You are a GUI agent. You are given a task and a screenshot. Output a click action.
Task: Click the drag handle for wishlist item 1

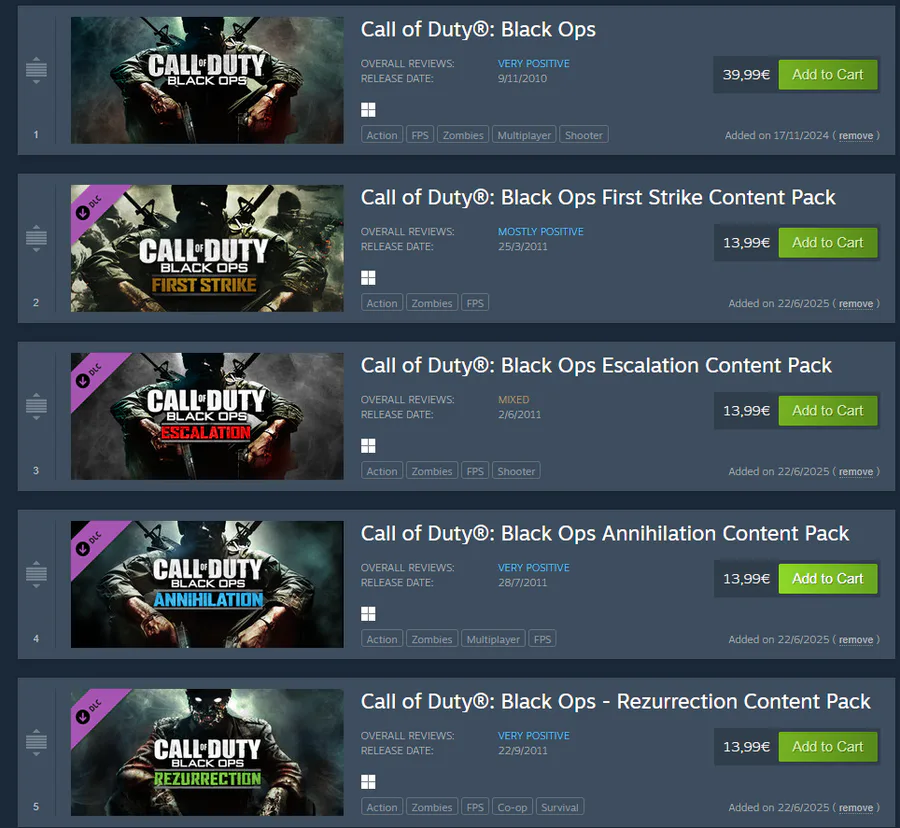coord(36,70)
